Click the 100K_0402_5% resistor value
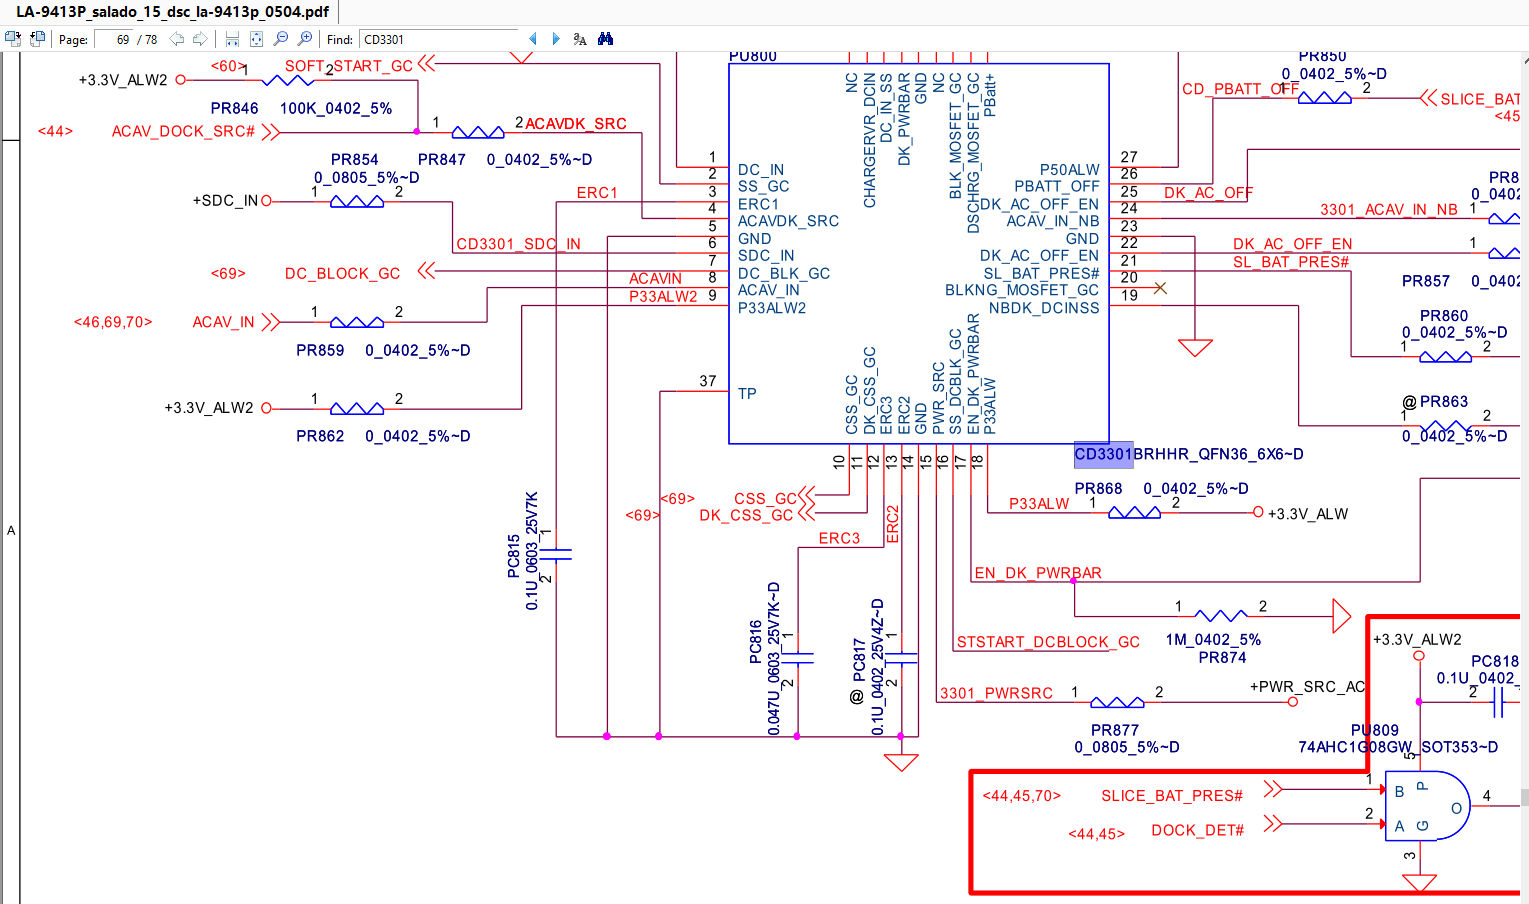Image resolution: width=1529 pixels, height=904 pixels. tap(336, 108)
